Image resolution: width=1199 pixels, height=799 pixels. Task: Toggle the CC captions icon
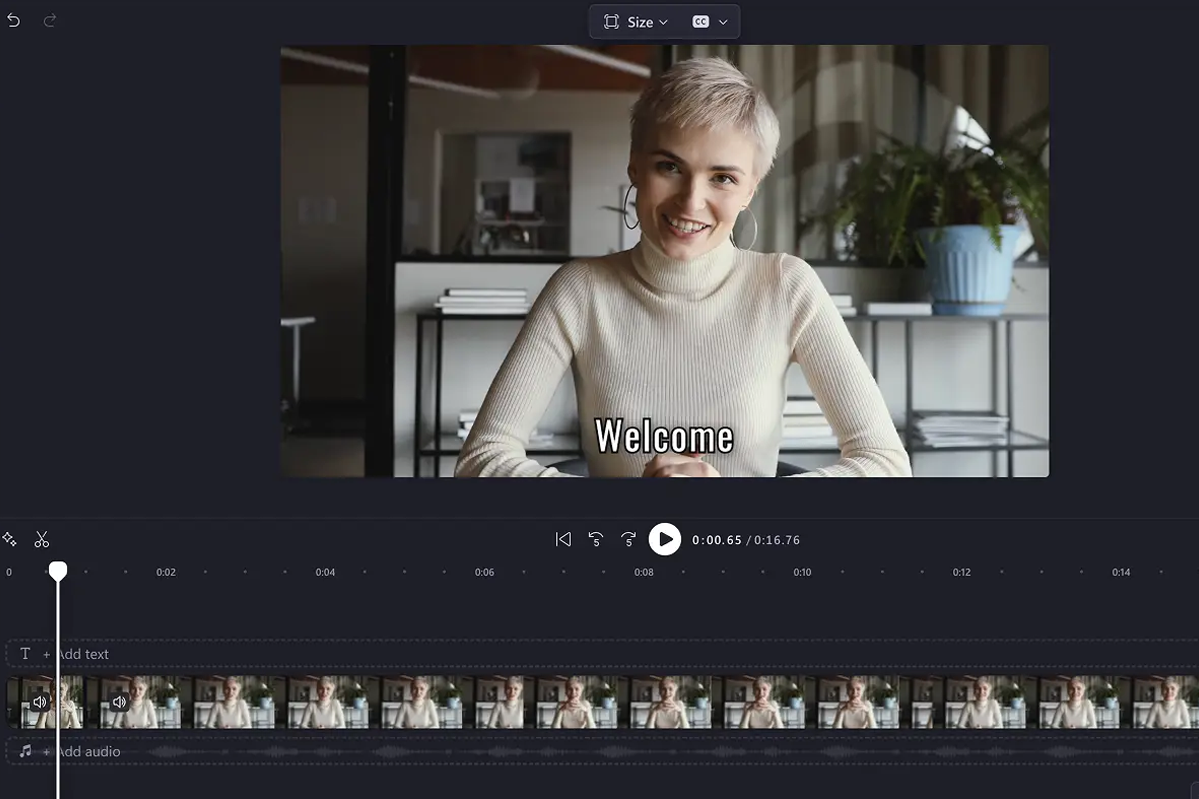(701, 22)
